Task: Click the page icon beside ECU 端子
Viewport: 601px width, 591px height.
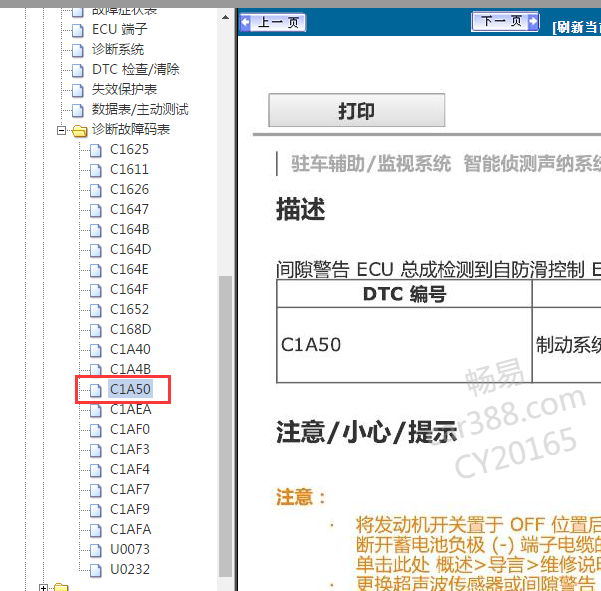Action: (x=78, y=30)
